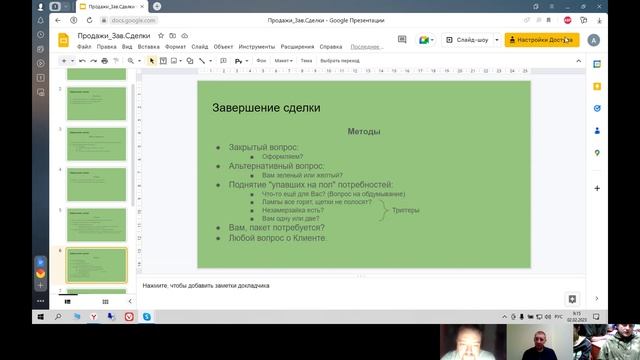This screenshot has width=640, height=360.
Task: Expand zoom level dropdown arrow
Action: [139, 61]
